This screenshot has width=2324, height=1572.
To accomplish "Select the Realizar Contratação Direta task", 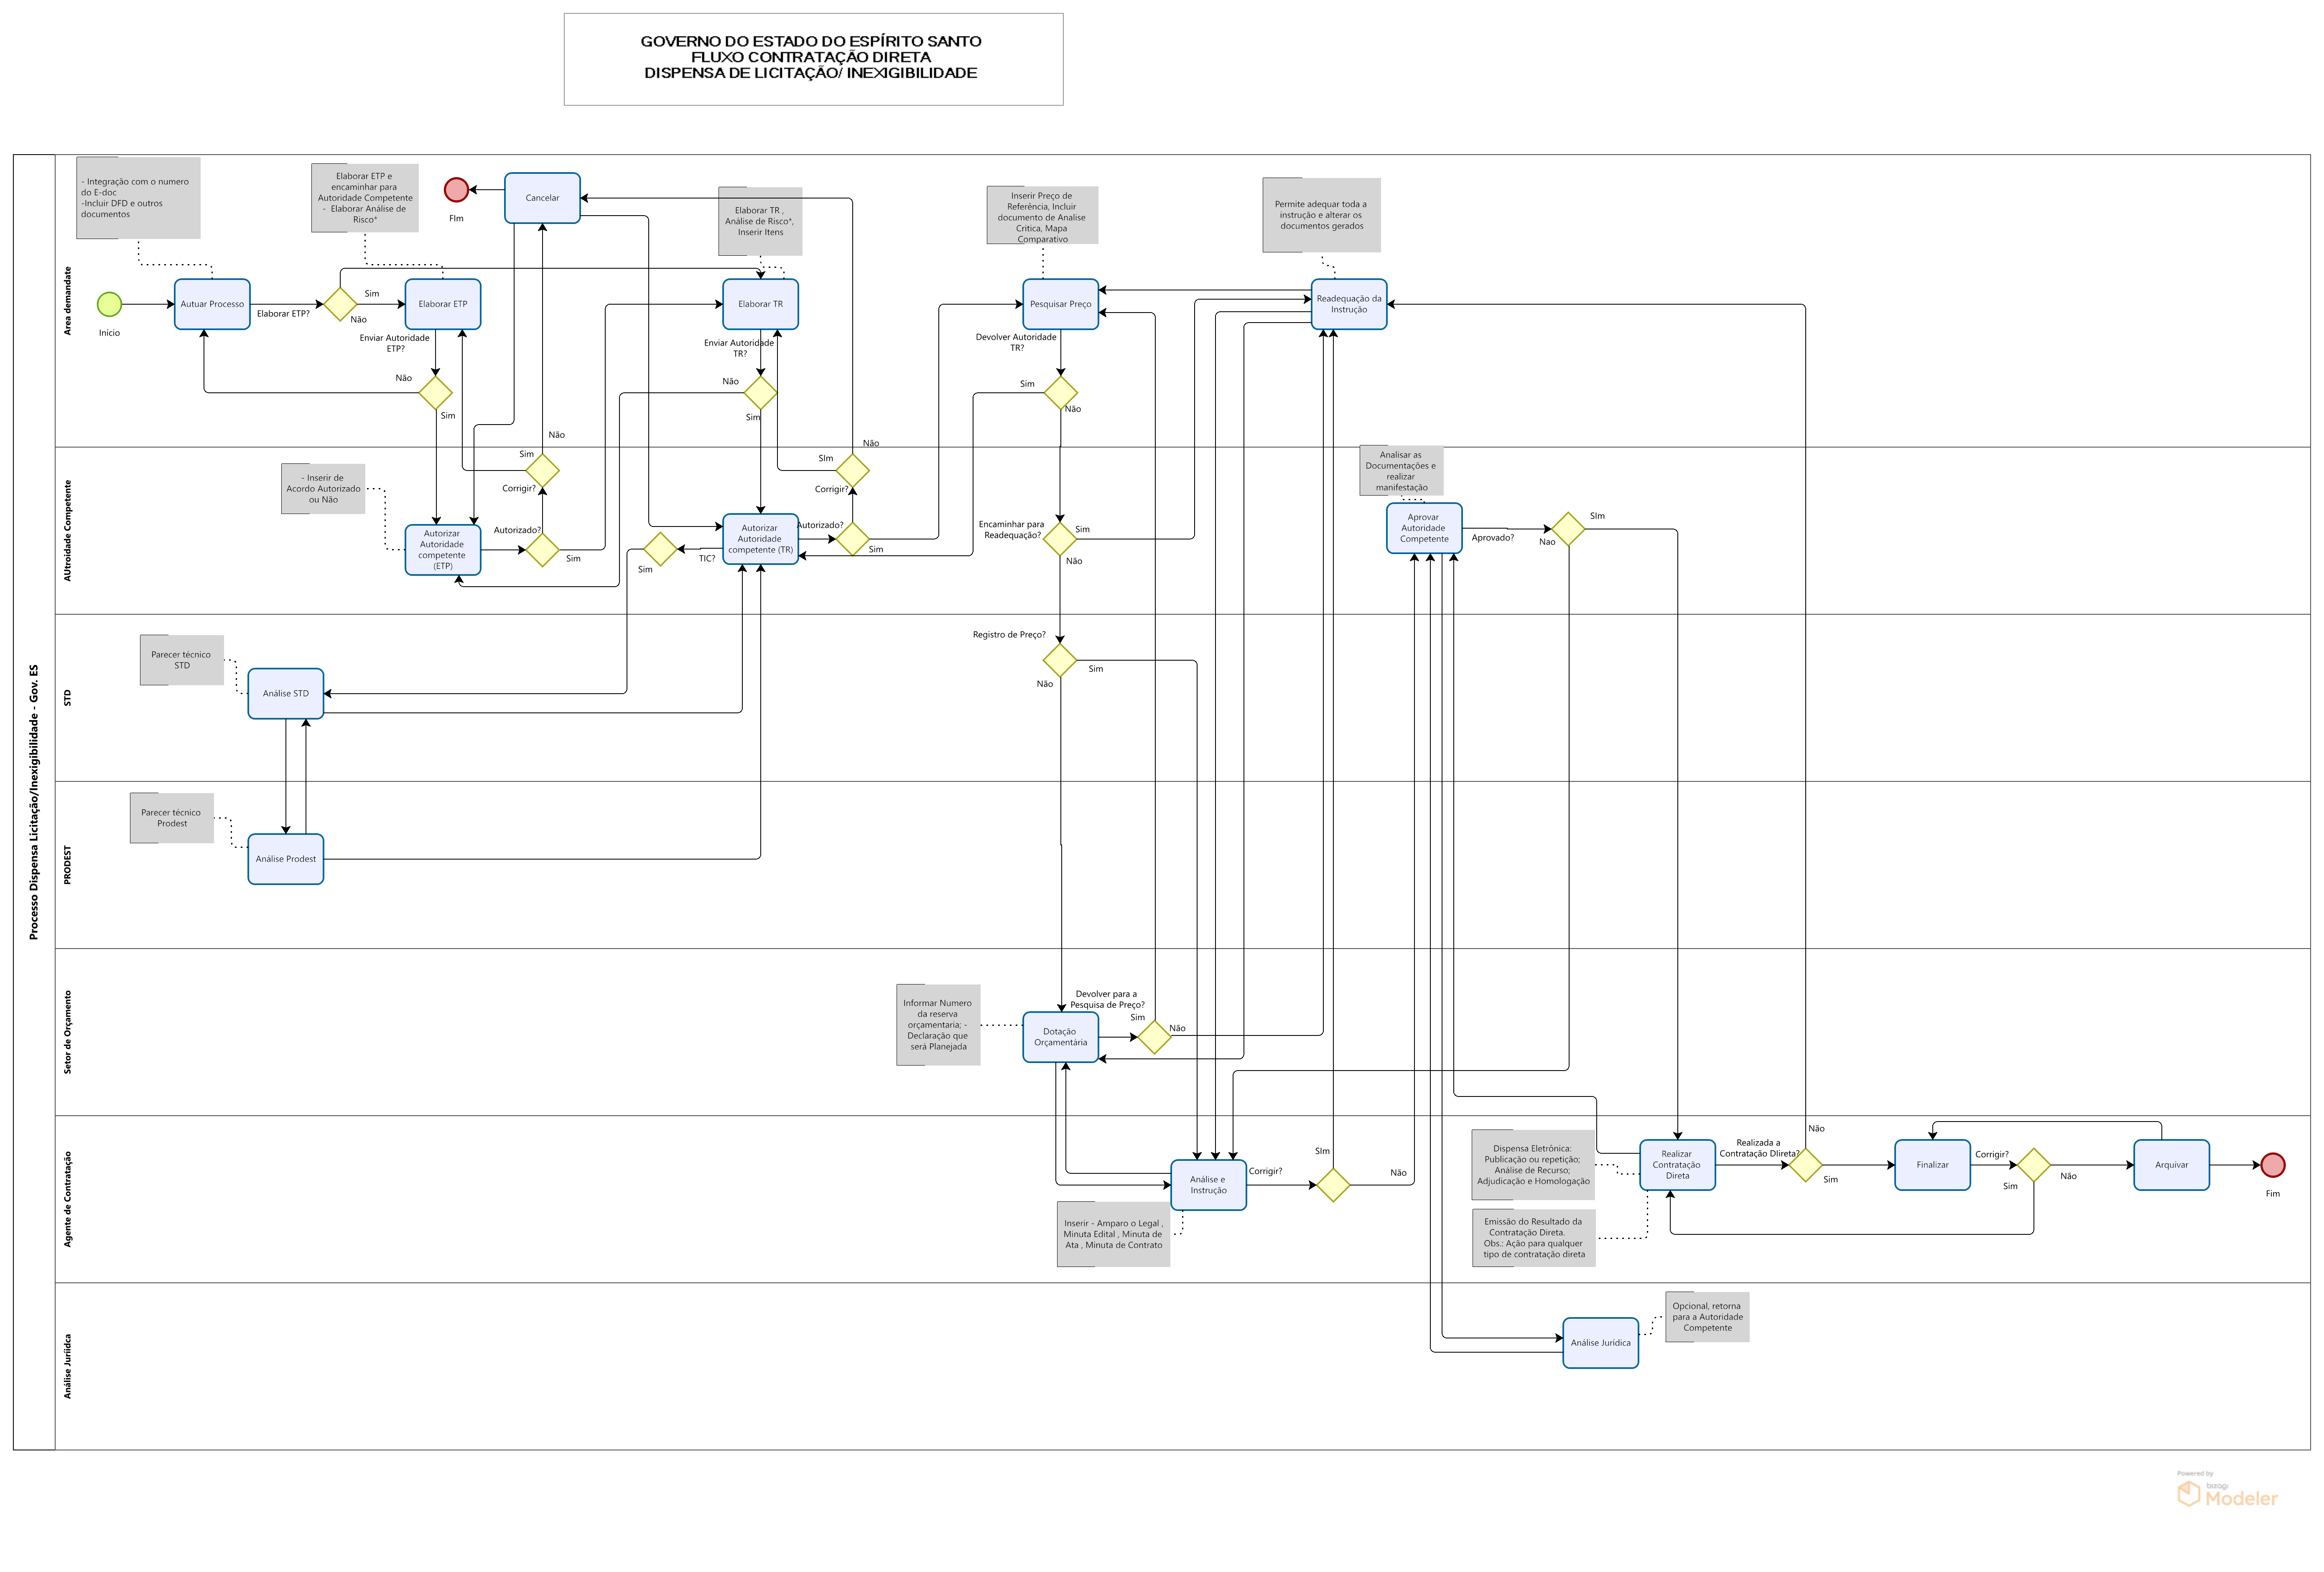I will pos(1677,1165).
